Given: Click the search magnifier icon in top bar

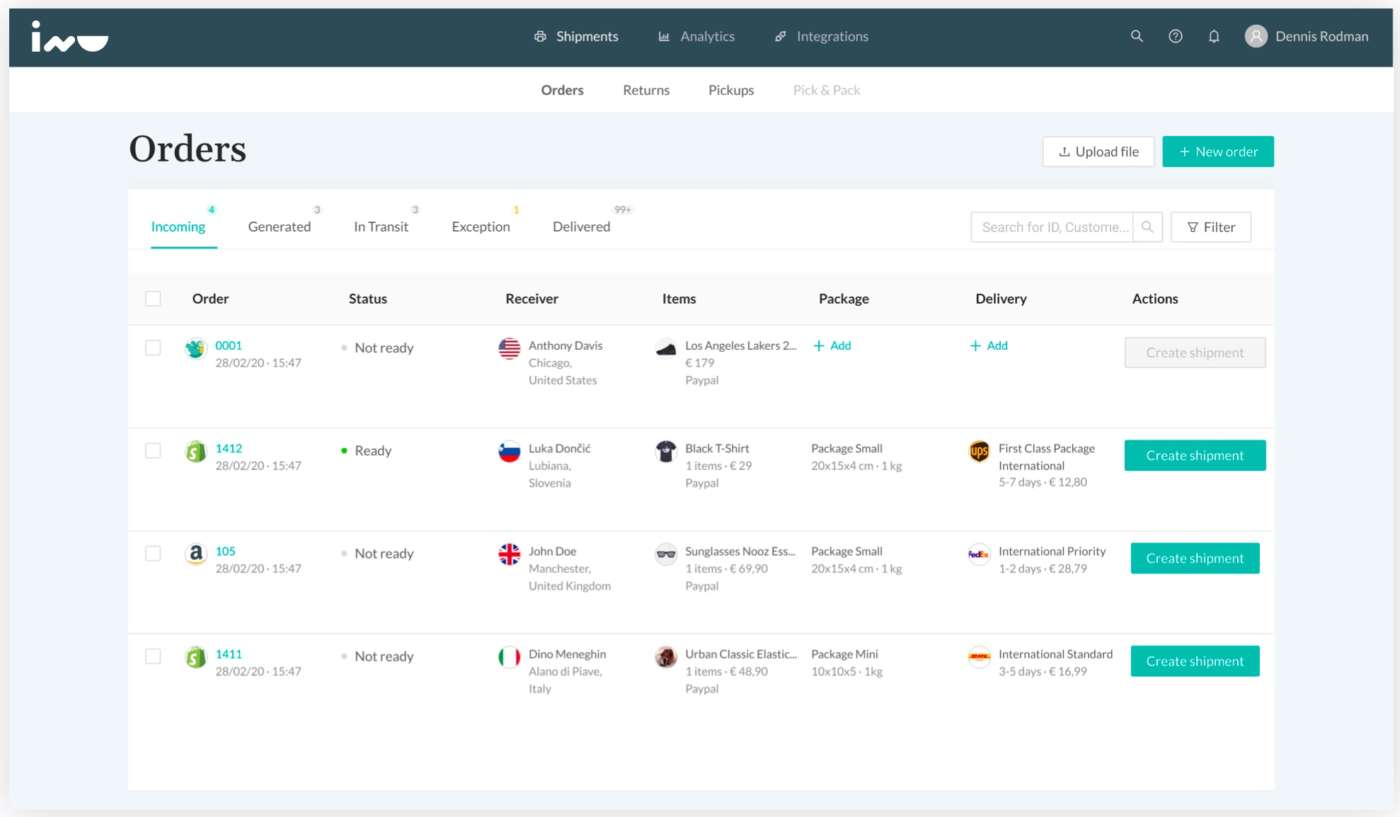Looking at the screenshot, I should pyautogui.click(x=1136, y=36).
